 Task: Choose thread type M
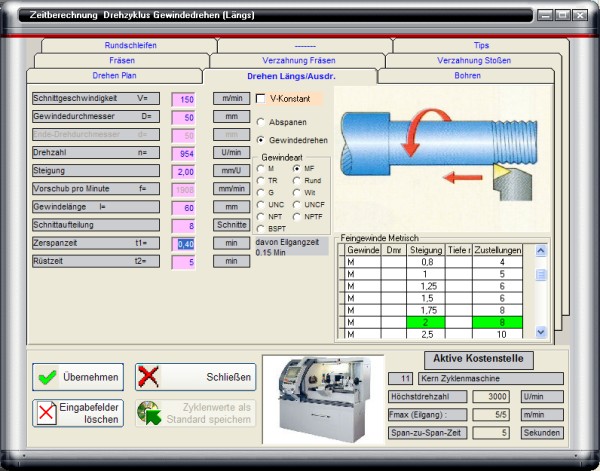point(261,168)
